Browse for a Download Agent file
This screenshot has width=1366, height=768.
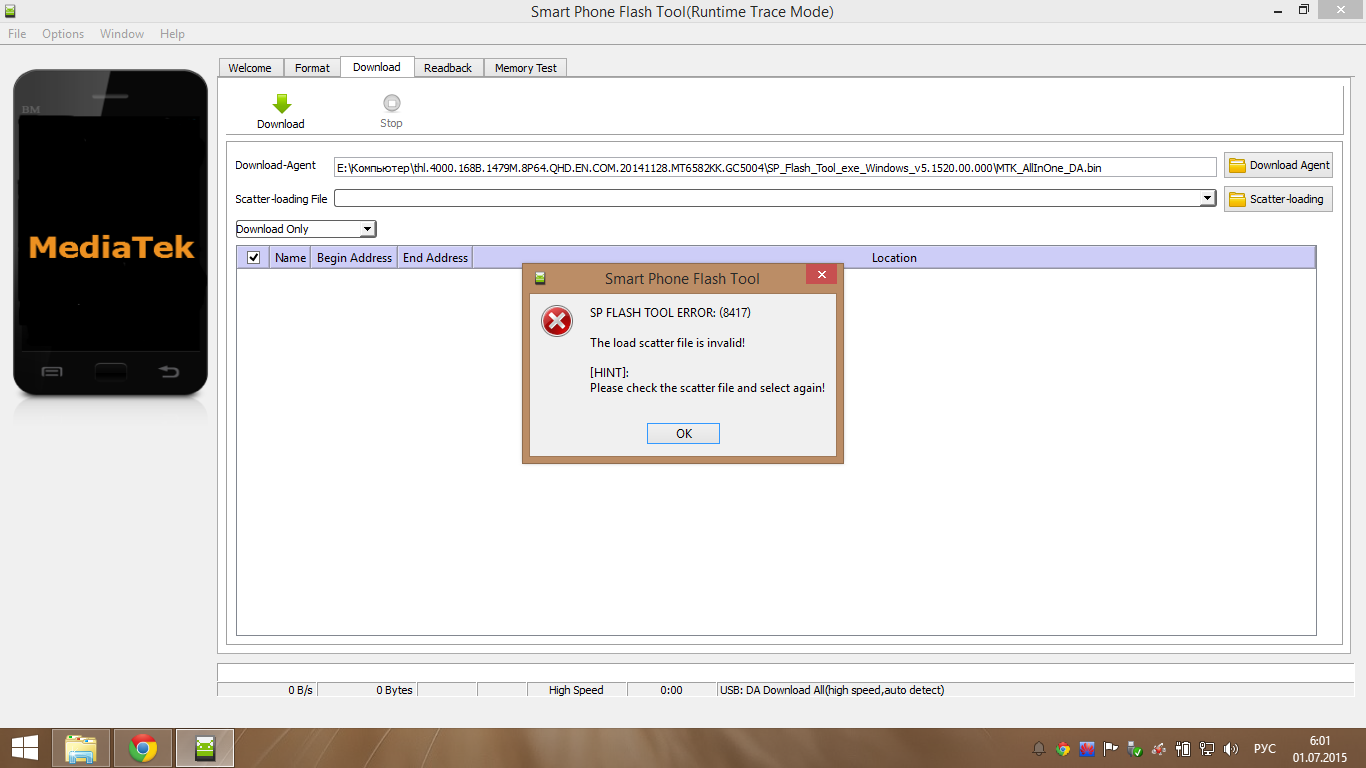[1278, 166]
